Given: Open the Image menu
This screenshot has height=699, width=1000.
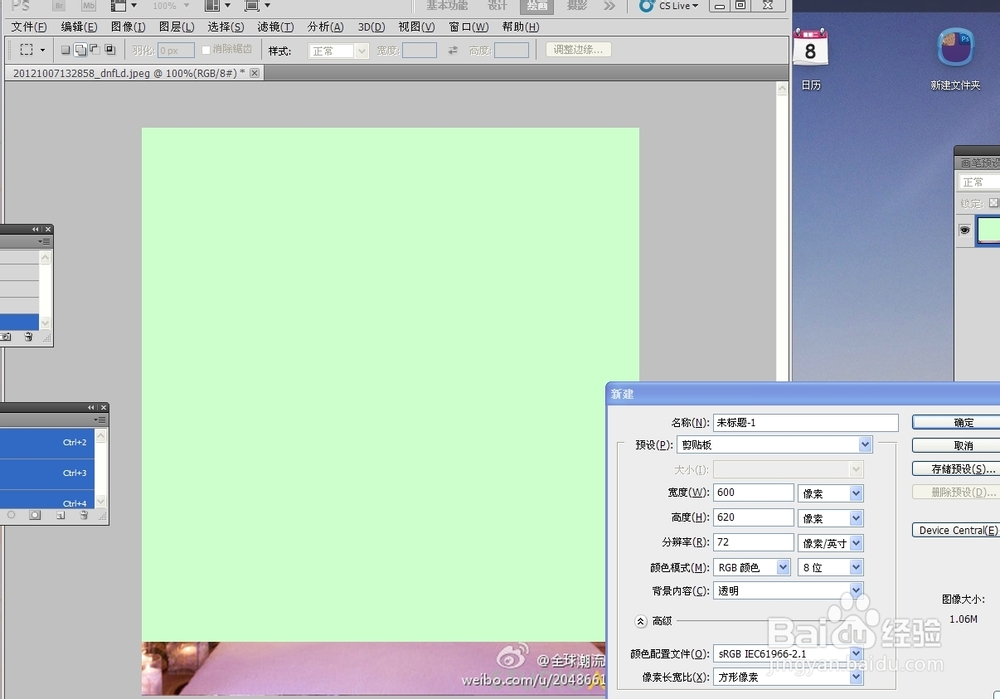Looking at the screenshot, I should pos(128,27).
